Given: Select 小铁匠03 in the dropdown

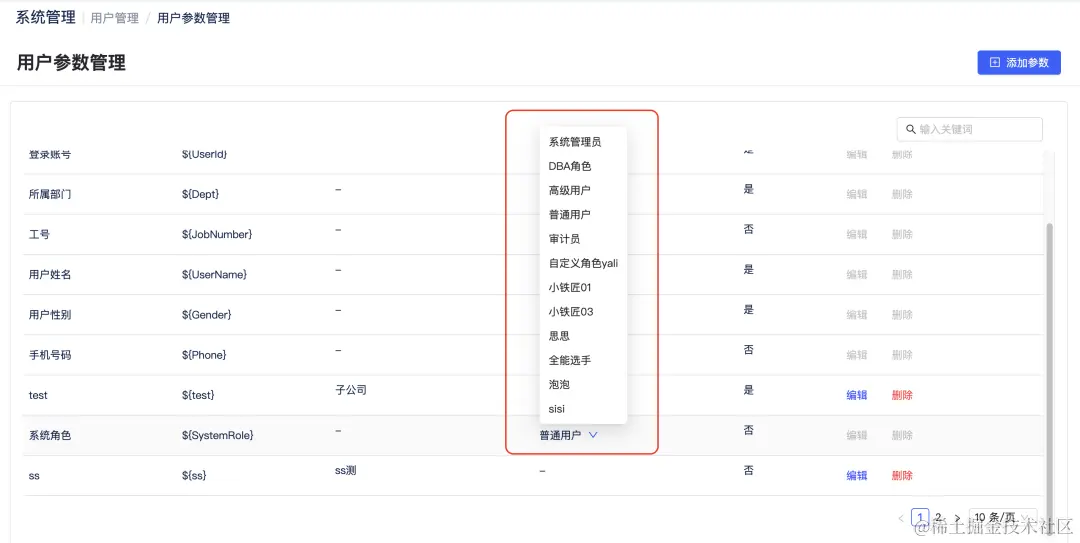Looking at the screenshot, I should click(570, 311).
